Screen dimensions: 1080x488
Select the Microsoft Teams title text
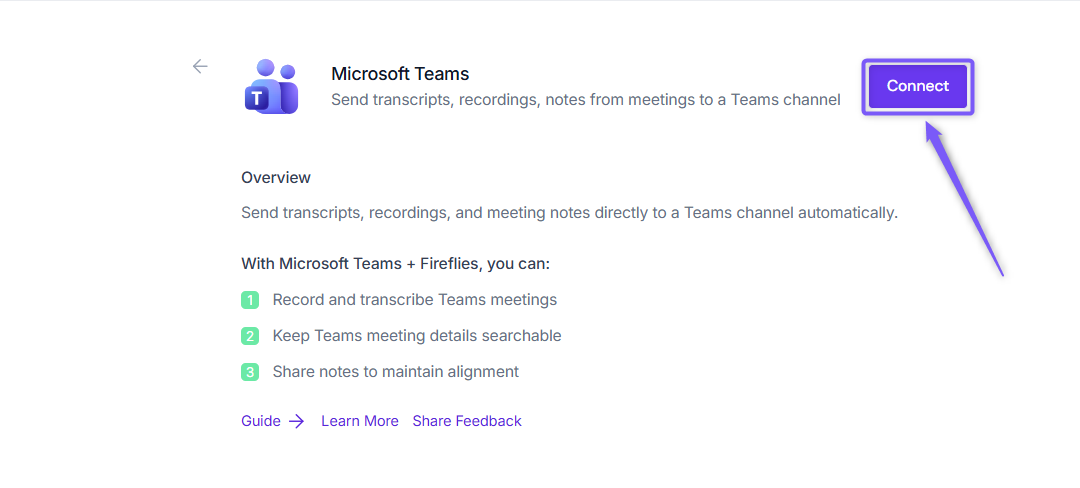point(400,74)
